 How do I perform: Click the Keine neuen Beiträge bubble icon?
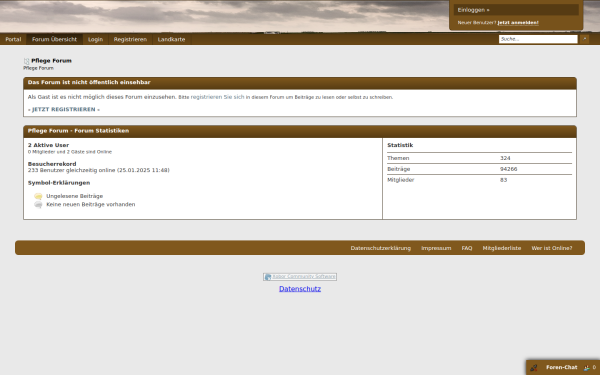(38, 205)
